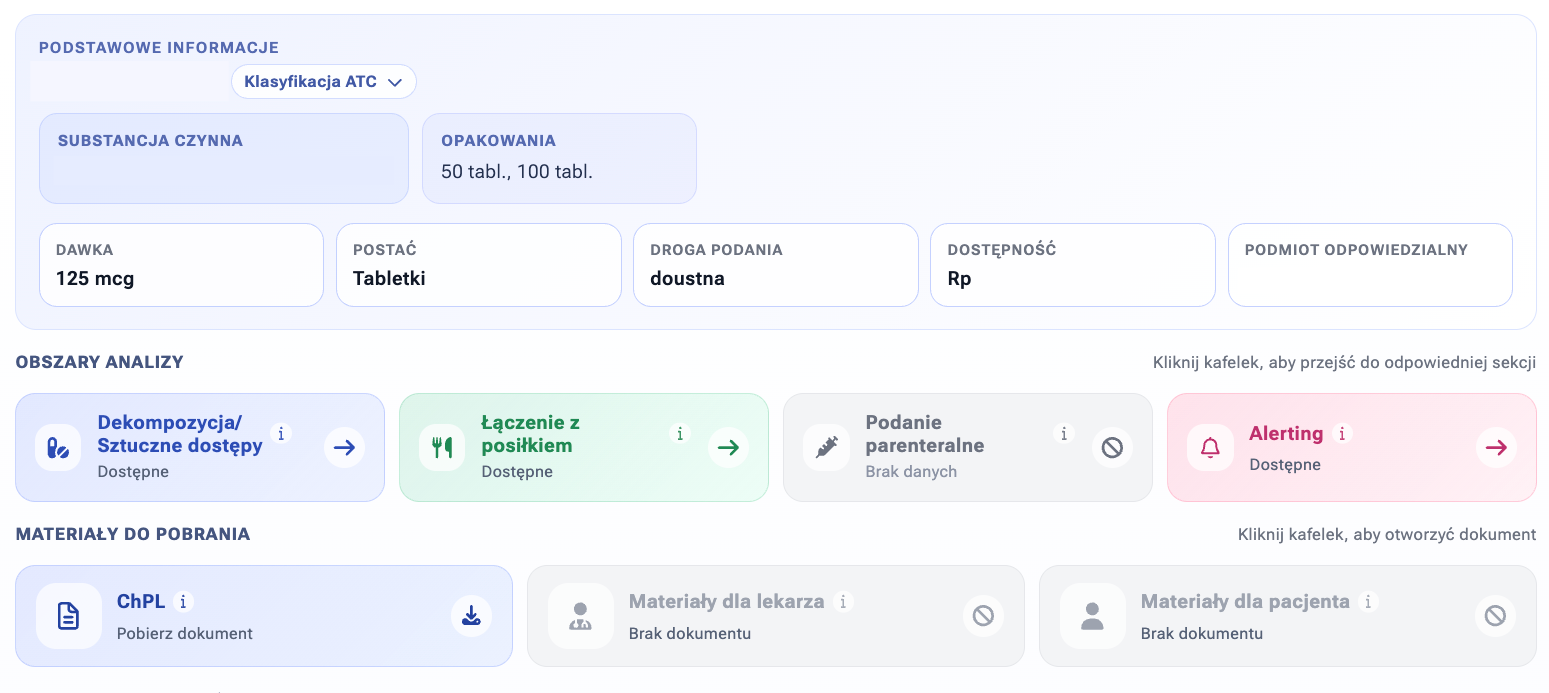Click the fork and knife meal icon
This screenshot has width=1549, height=693.
[442, 448]
